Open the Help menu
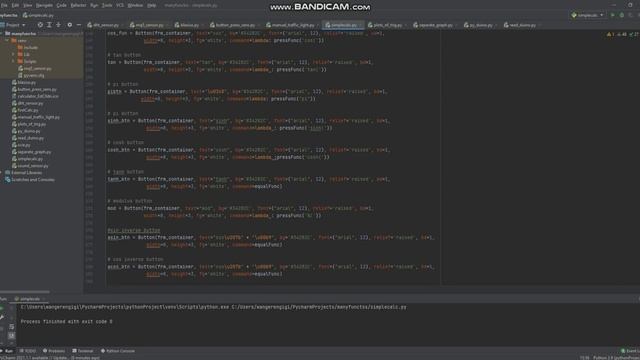640x360 pixels. (151, 5)
